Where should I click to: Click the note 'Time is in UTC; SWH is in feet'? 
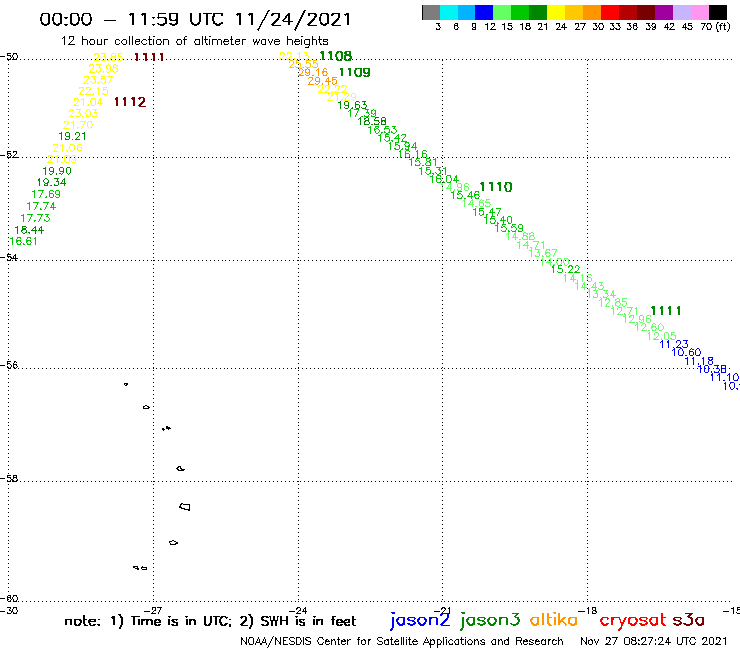tap(210, 621)
